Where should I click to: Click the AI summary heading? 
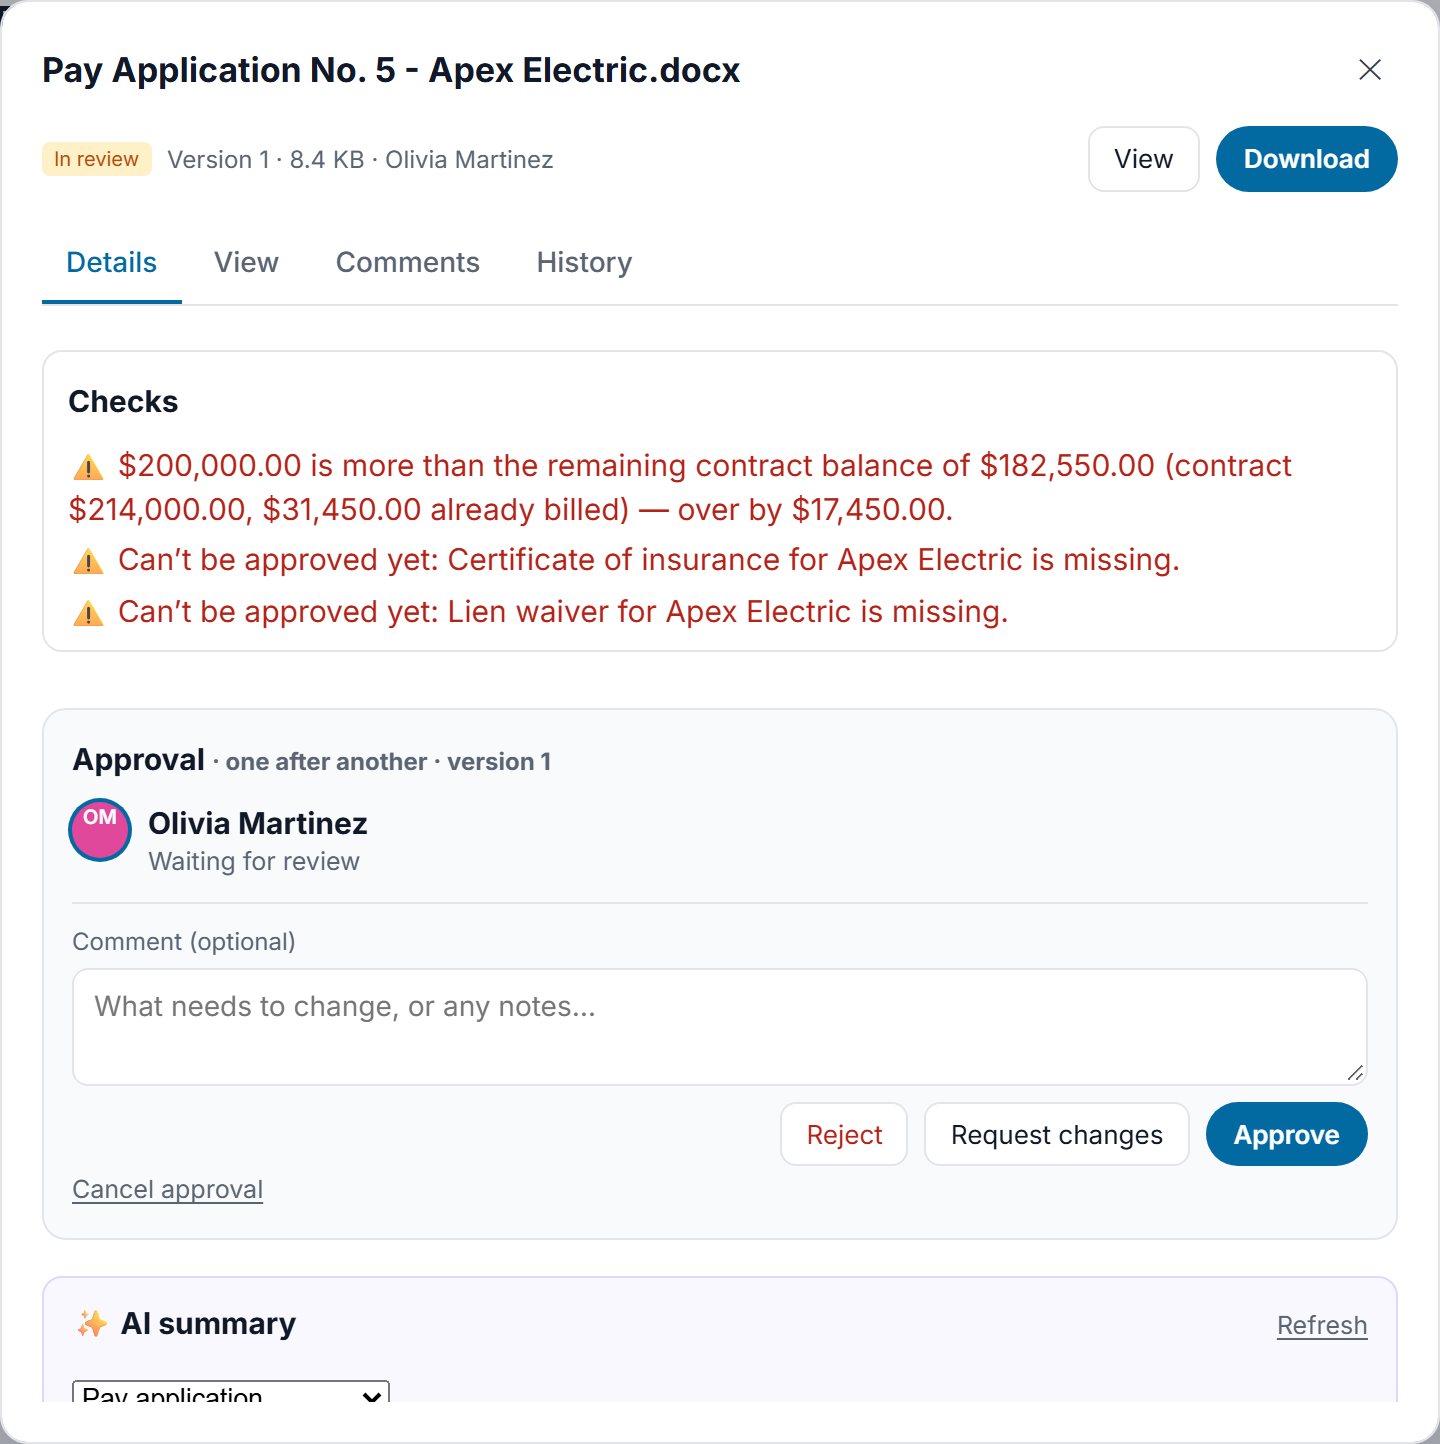click(x=208, y=1324)
